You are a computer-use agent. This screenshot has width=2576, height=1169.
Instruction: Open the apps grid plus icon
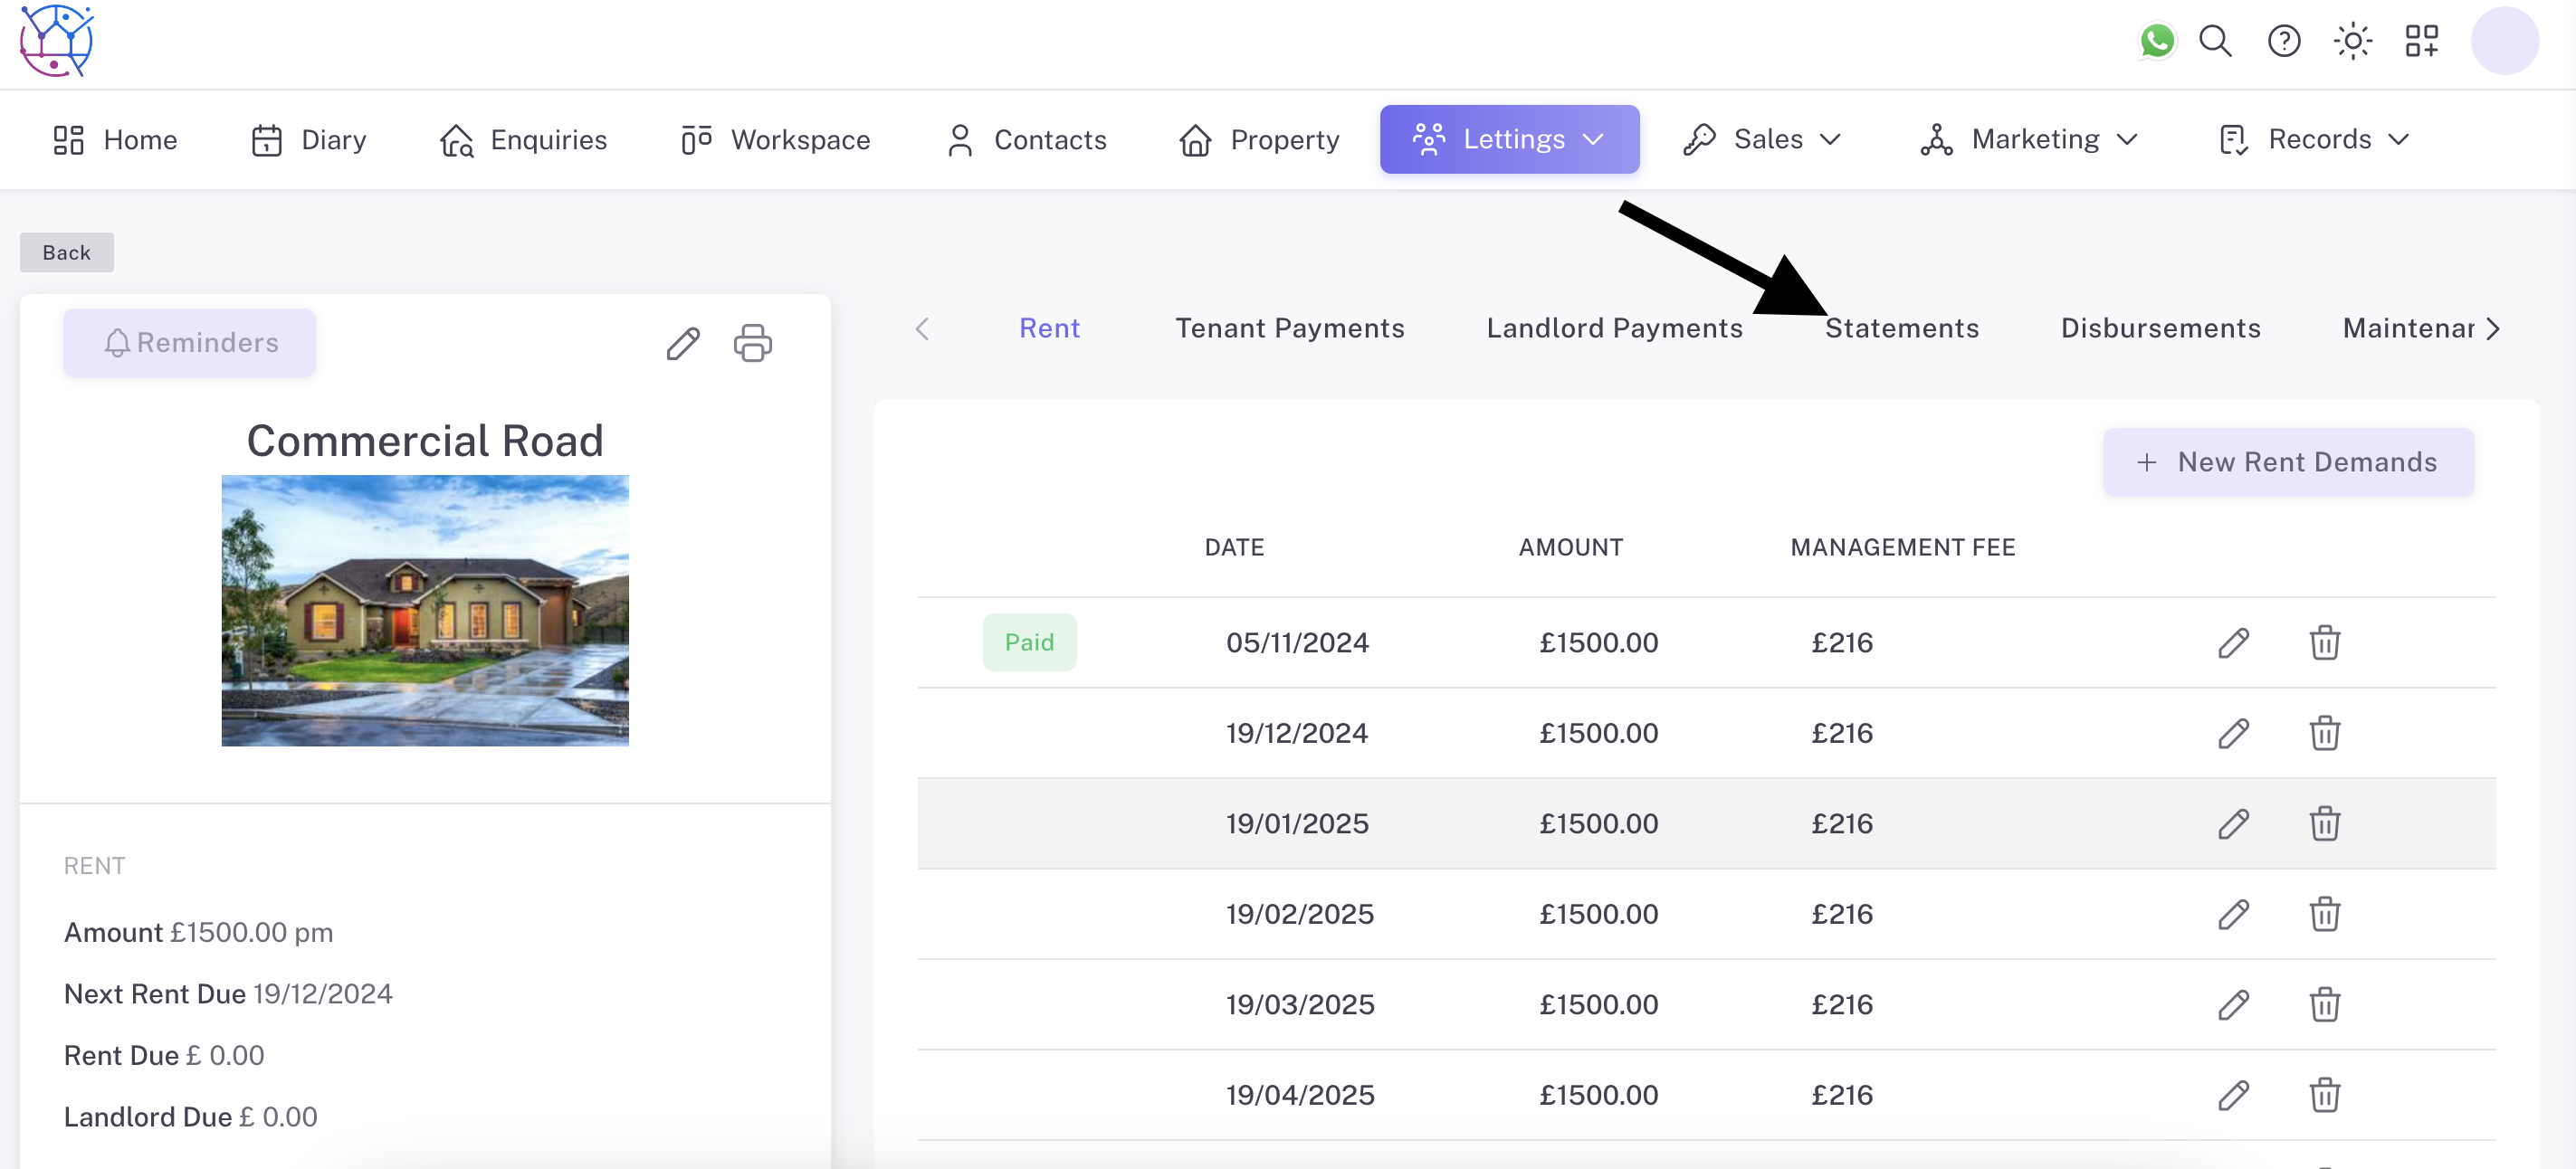2421,41
